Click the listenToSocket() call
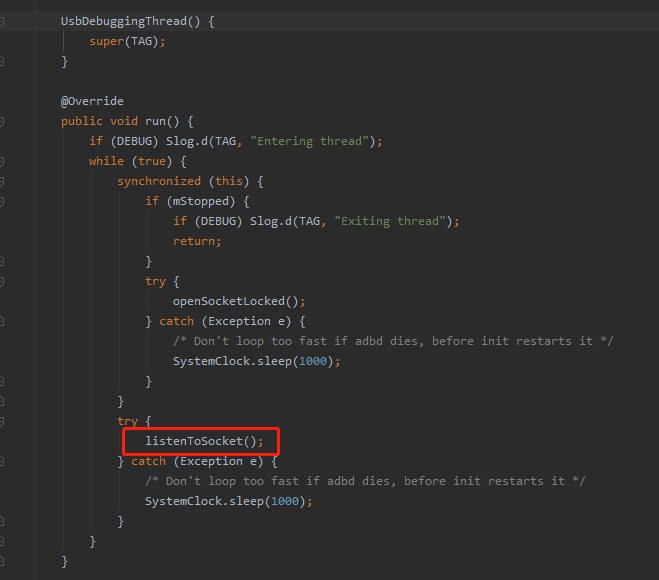The image size is (659, 580). [200, 441]
